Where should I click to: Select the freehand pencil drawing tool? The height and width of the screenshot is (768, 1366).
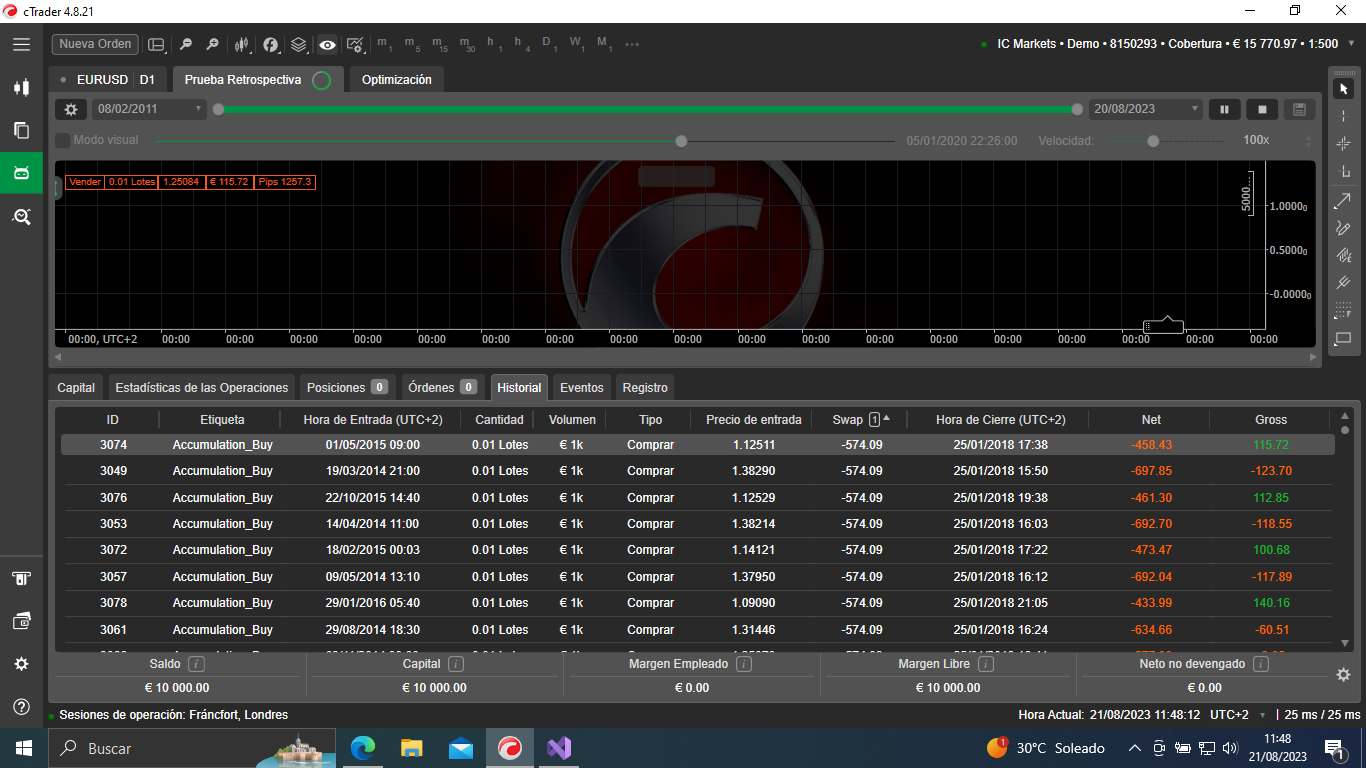coord(1343,228)
